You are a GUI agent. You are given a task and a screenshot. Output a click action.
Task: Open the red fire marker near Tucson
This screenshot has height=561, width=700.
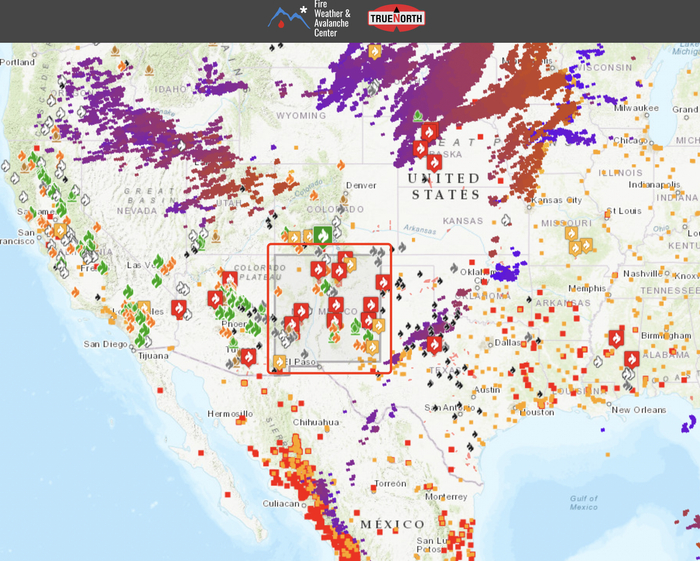(248, 357)
